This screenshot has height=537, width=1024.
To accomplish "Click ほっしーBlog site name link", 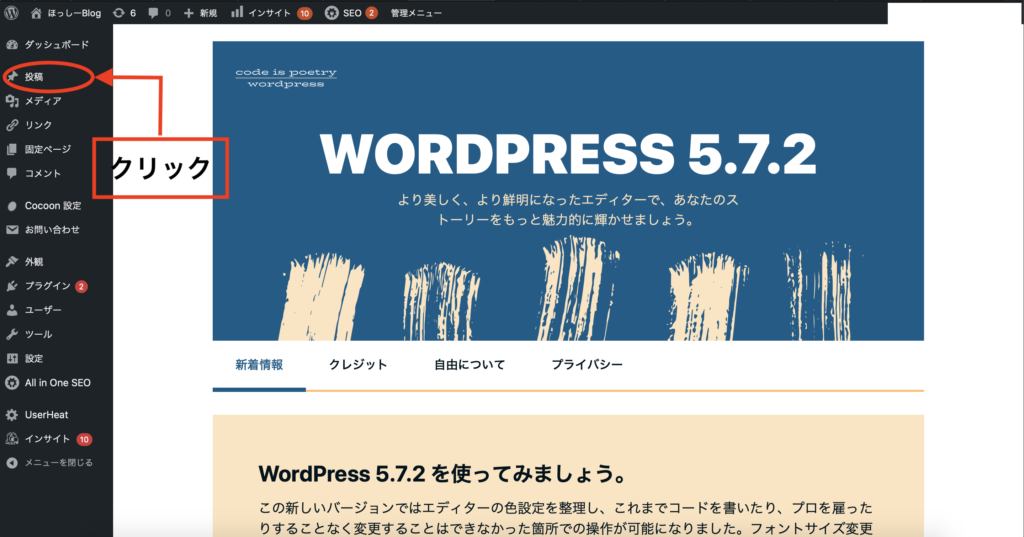I will [74, 13].
